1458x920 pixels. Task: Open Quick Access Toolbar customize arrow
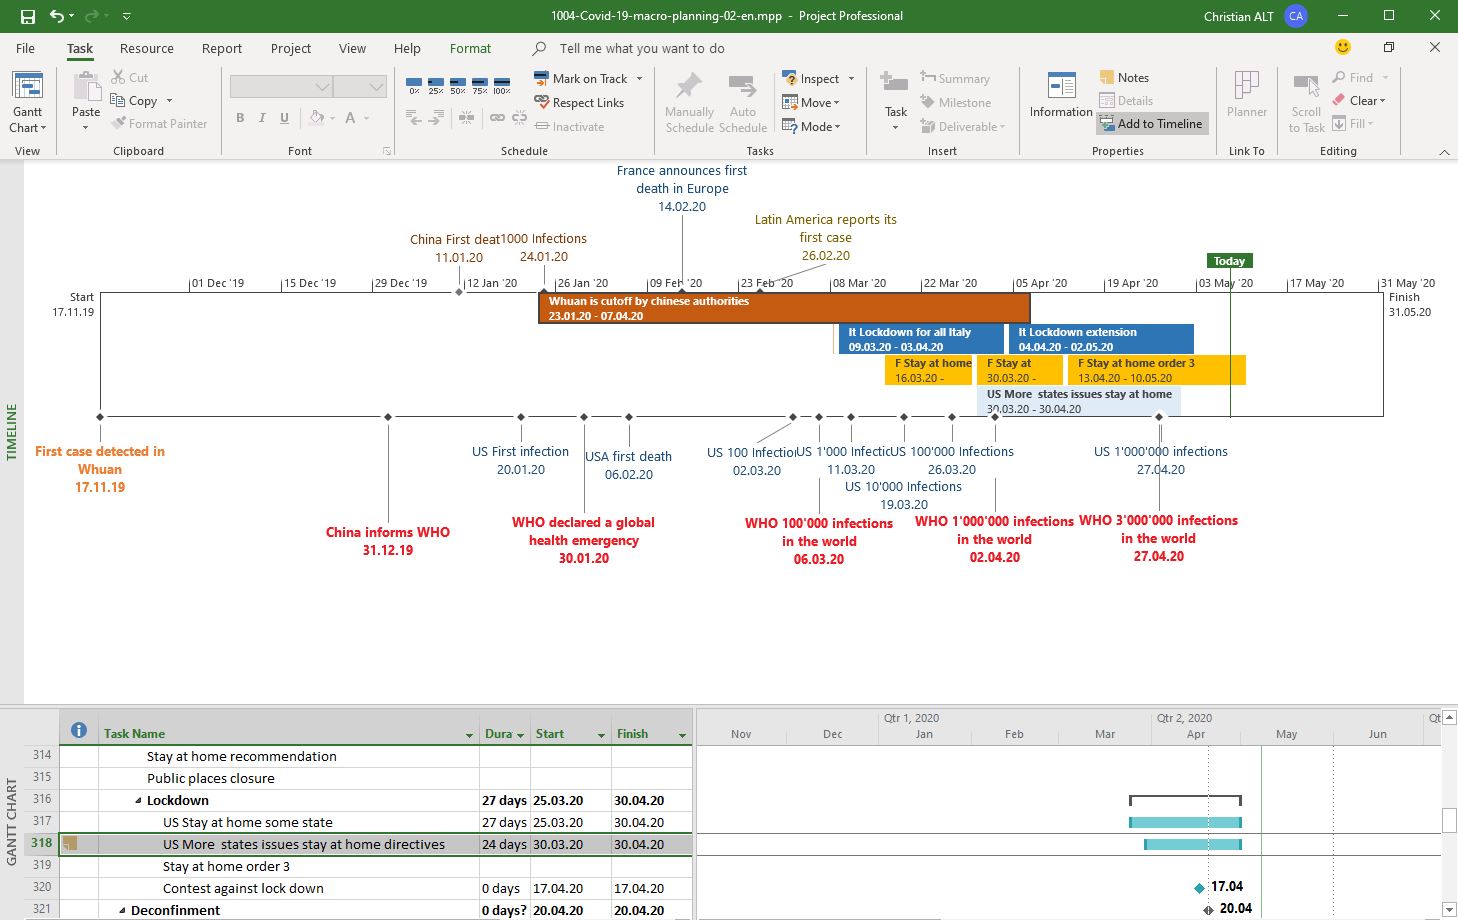(126, 17)
